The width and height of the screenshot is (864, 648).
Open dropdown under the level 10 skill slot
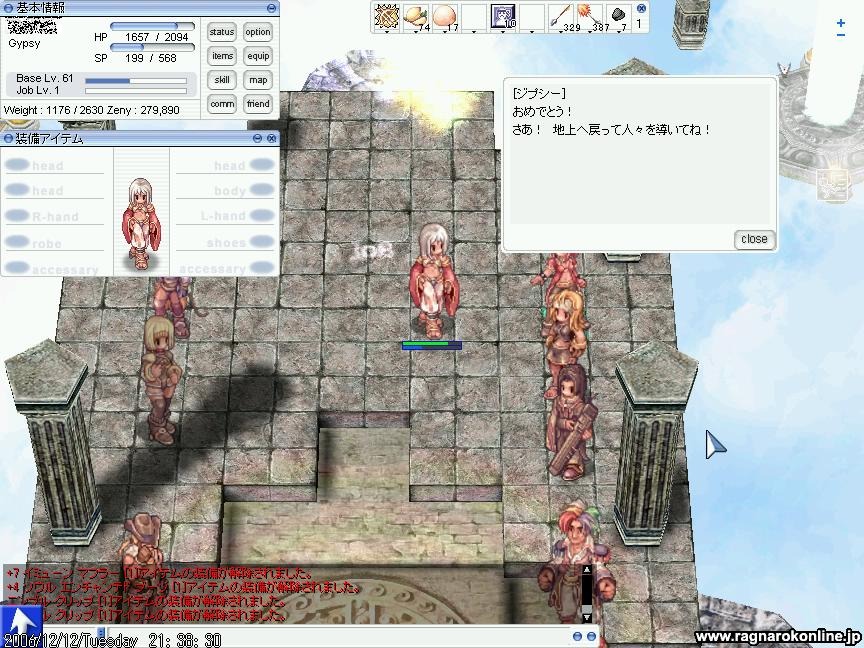pos(503,32)
